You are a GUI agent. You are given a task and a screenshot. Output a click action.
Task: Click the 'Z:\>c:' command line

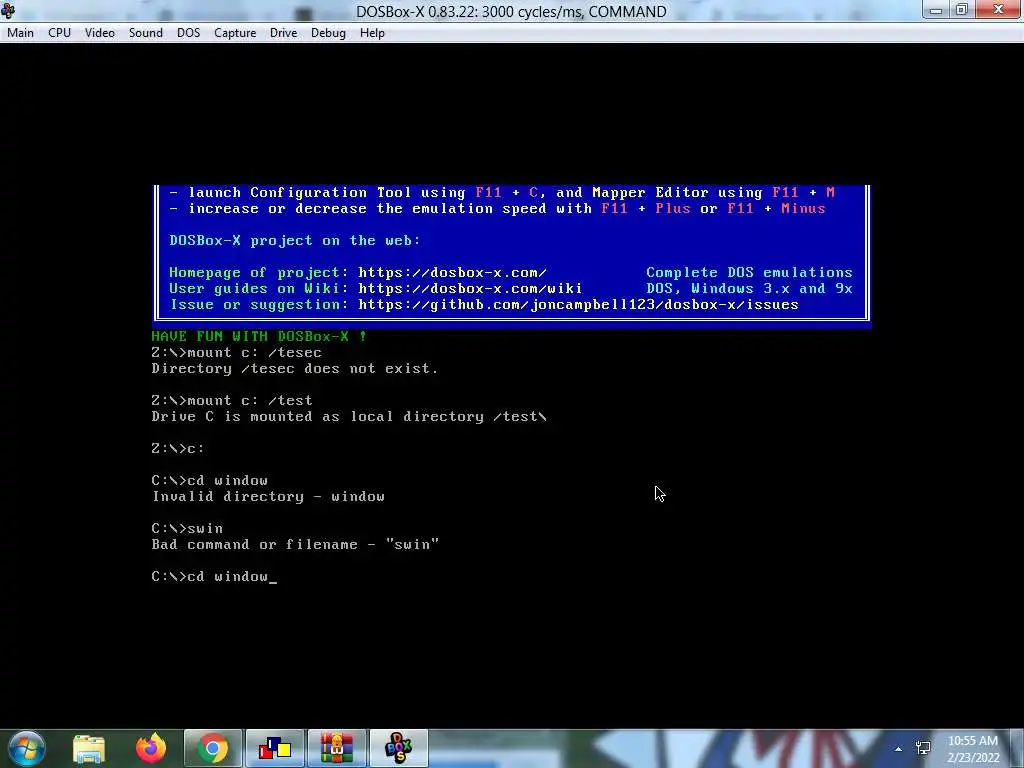[178, 449]
